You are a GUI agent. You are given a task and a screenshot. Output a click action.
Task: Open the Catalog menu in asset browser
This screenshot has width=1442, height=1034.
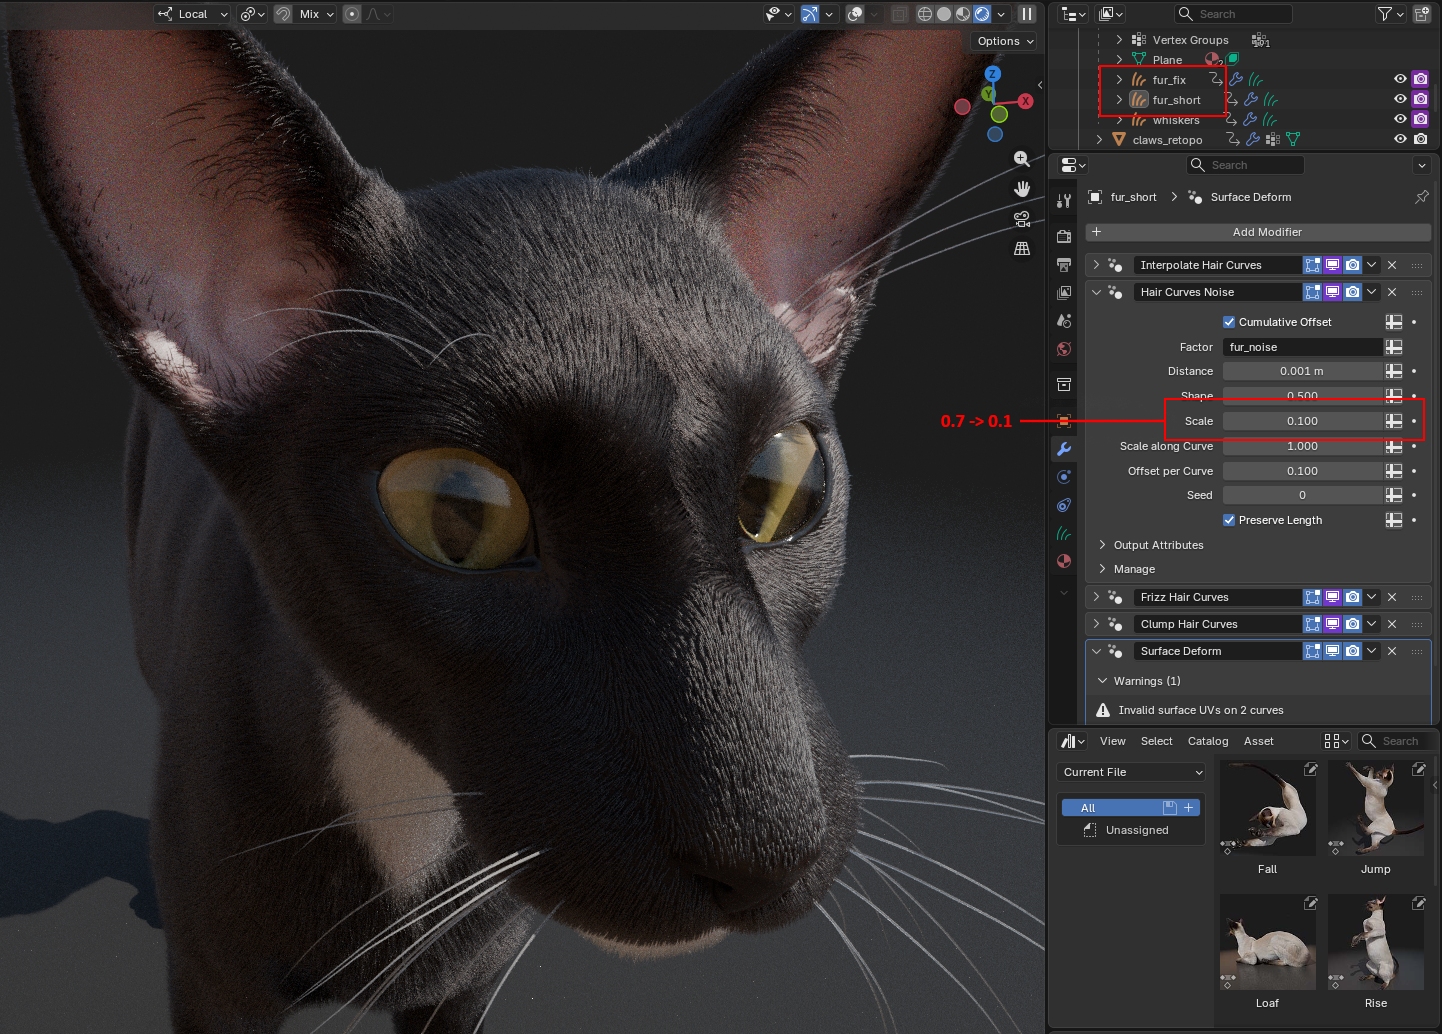[x=1207, y=741]
